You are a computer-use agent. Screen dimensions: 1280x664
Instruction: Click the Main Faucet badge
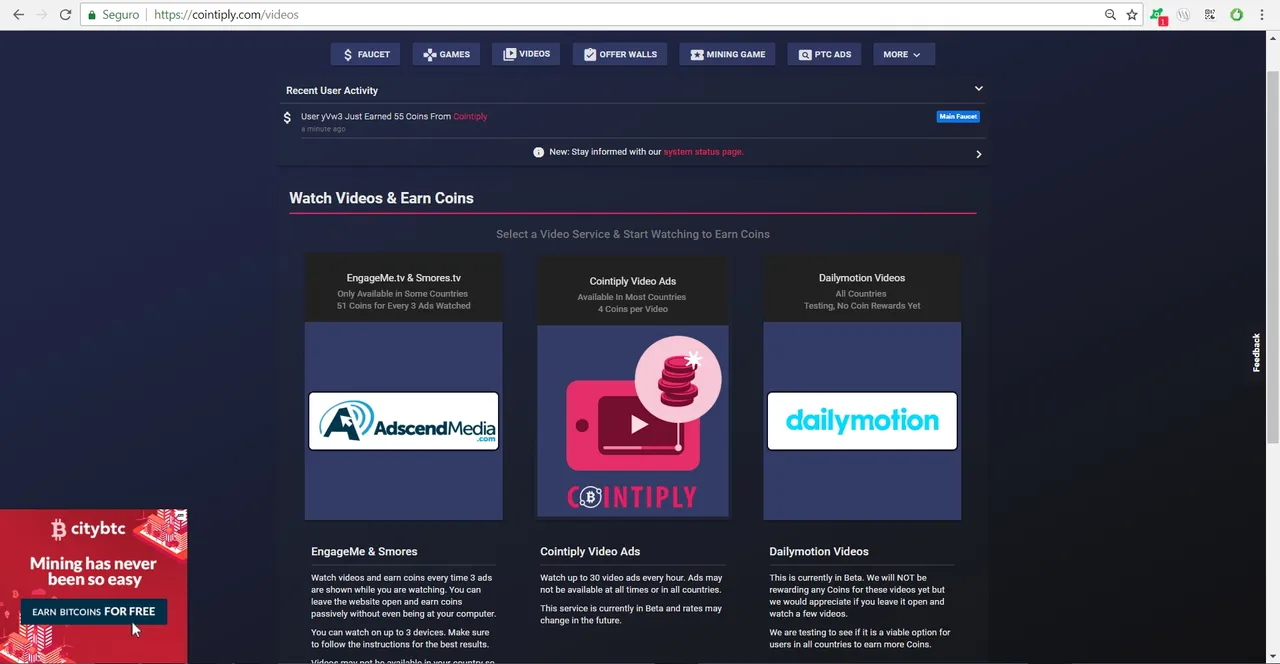(958, 117)
